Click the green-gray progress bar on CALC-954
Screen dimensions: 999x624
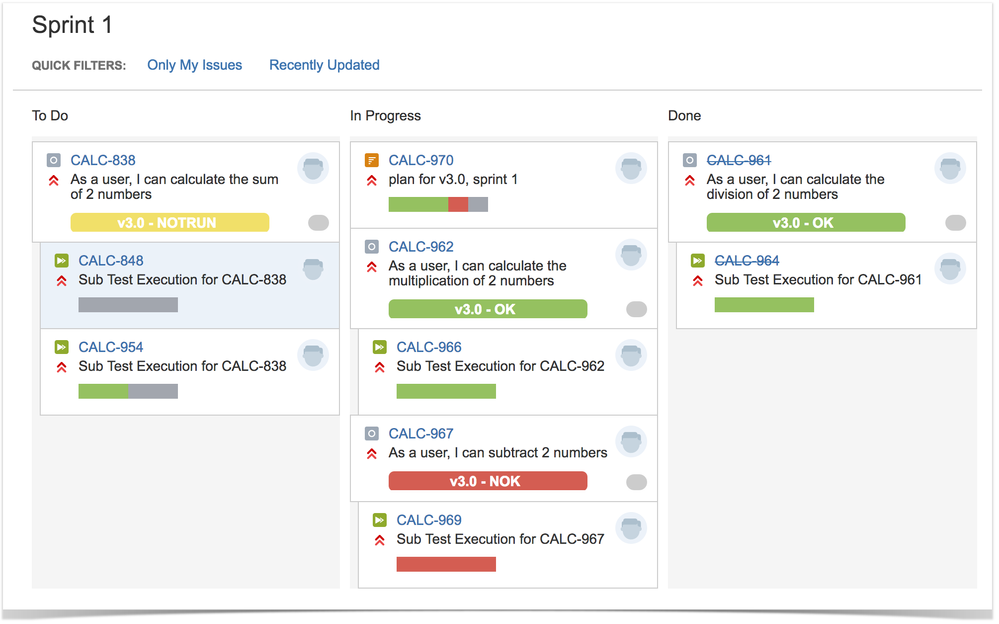[x=128, y=391]
